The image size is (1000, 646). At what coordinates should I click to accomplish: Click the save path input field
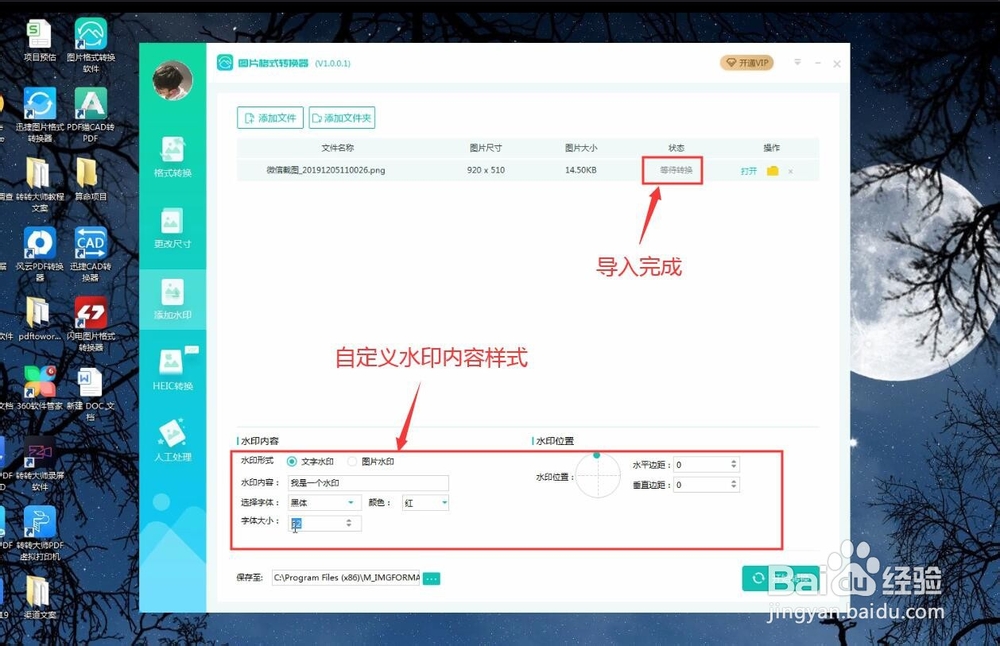[346, 578]
